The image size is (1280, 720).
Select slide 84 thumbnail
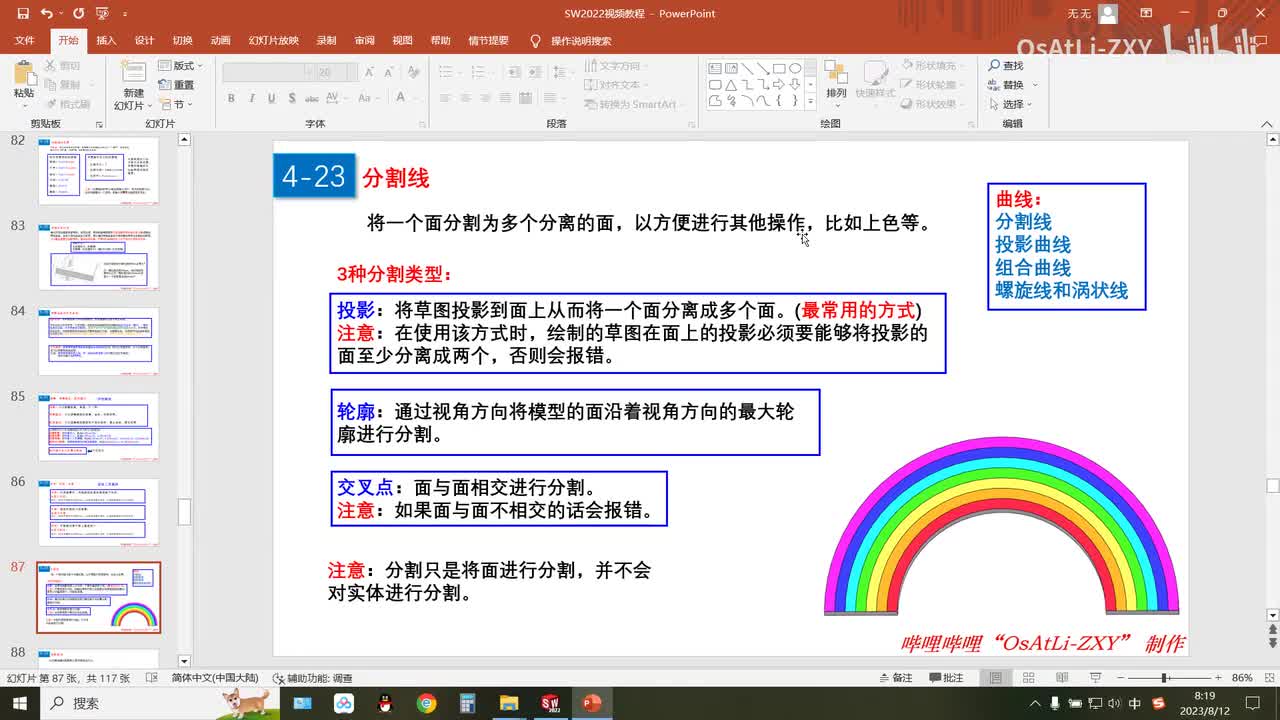[99, 342]
